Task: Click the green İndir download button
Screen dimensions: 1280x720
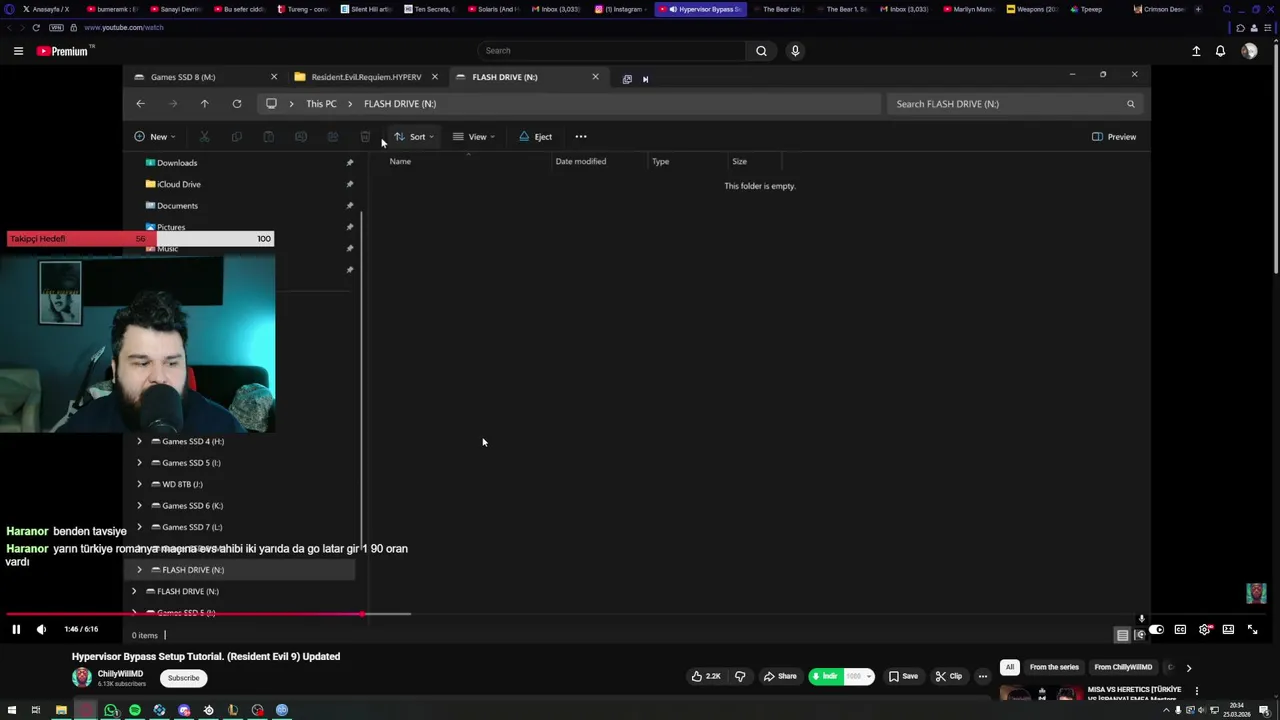Action: pyautogui.click(x=825, y=677)
